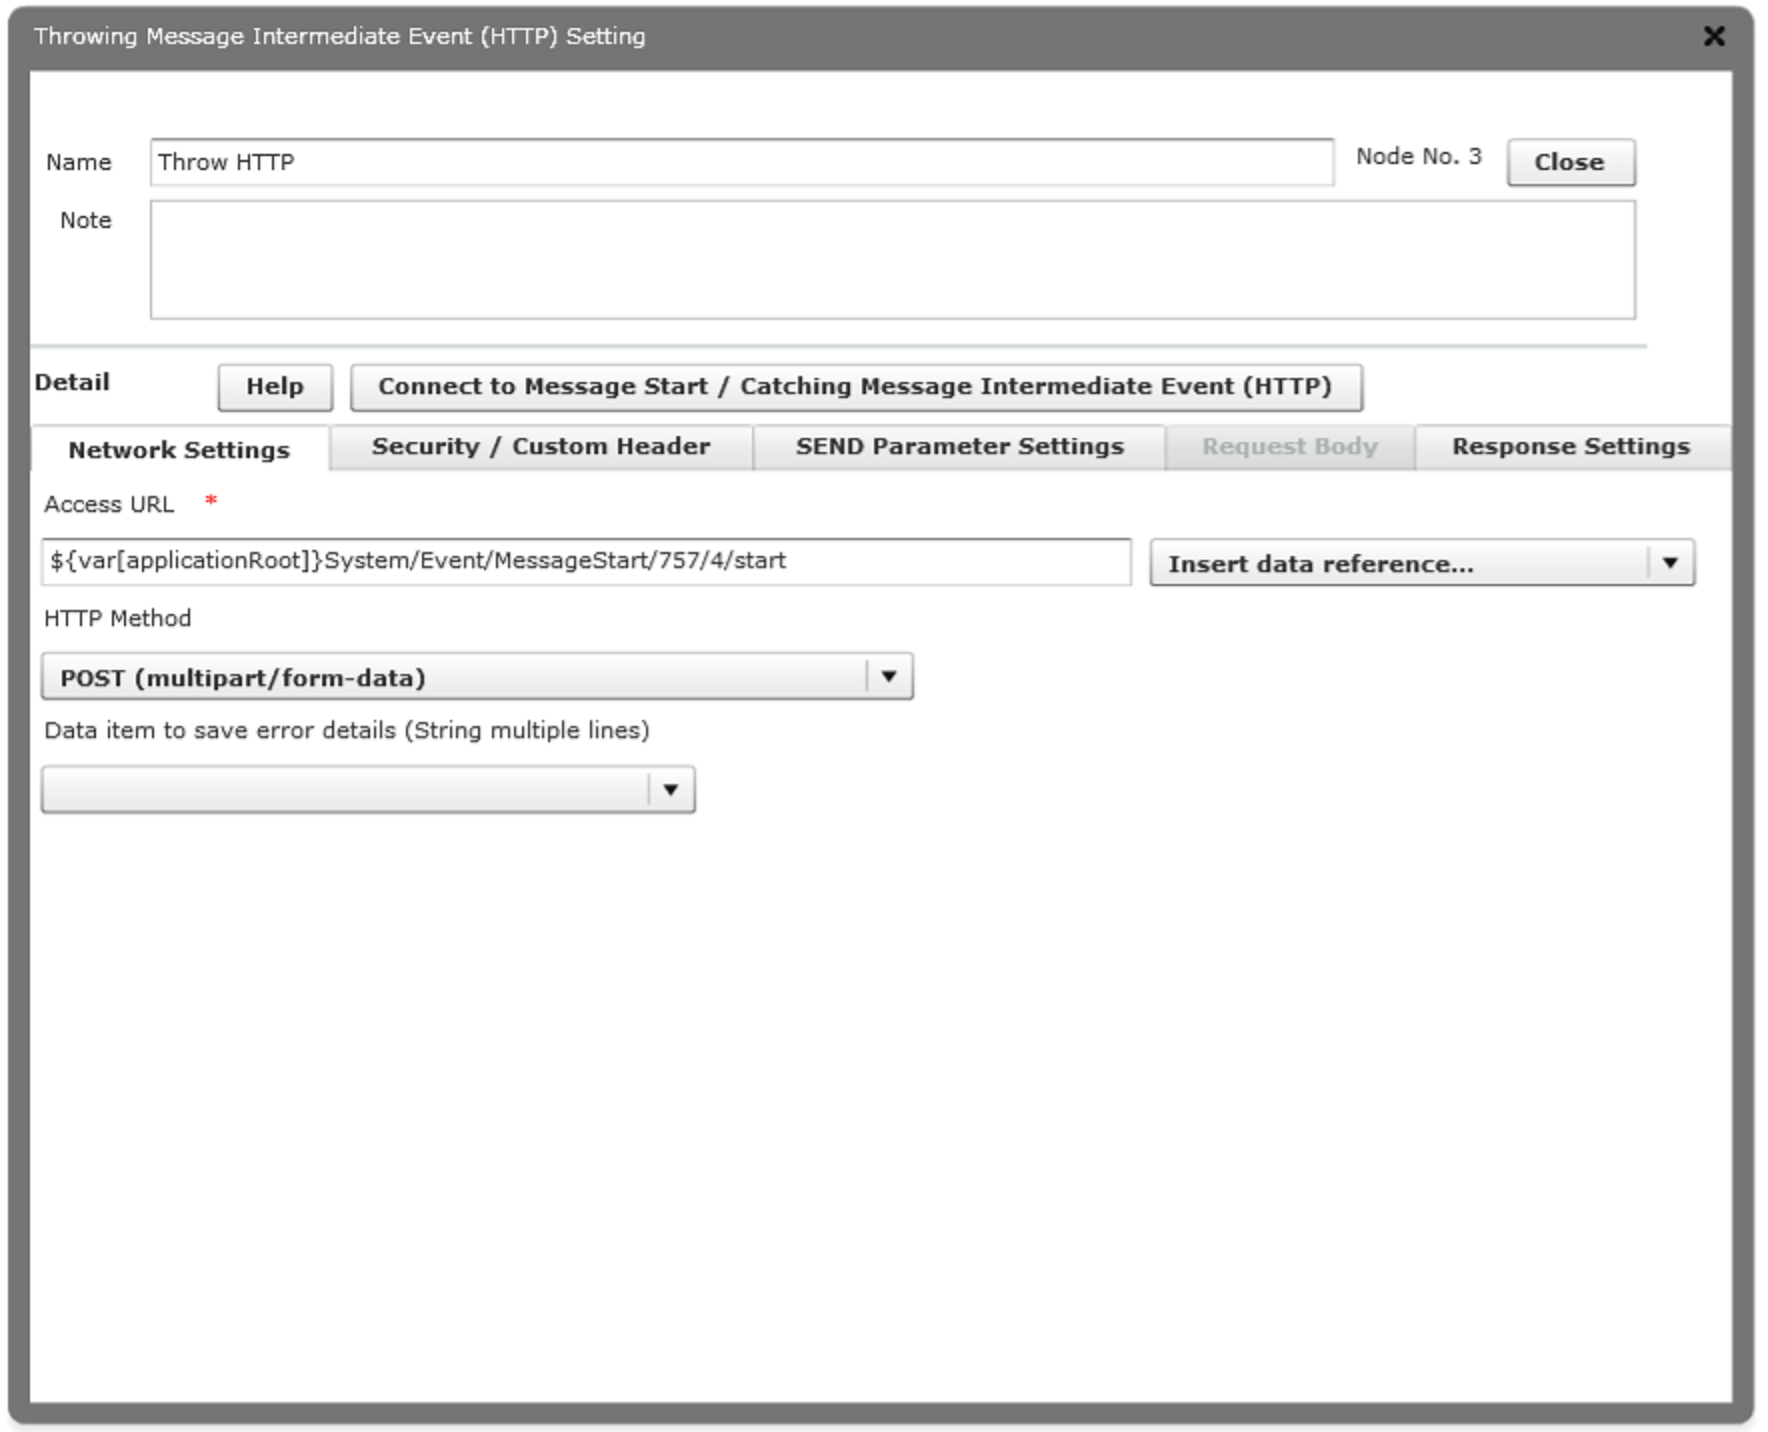Click inside the Name field showing Throw HTTP
Screen dimensions: 1768x1432
[740, 162]
